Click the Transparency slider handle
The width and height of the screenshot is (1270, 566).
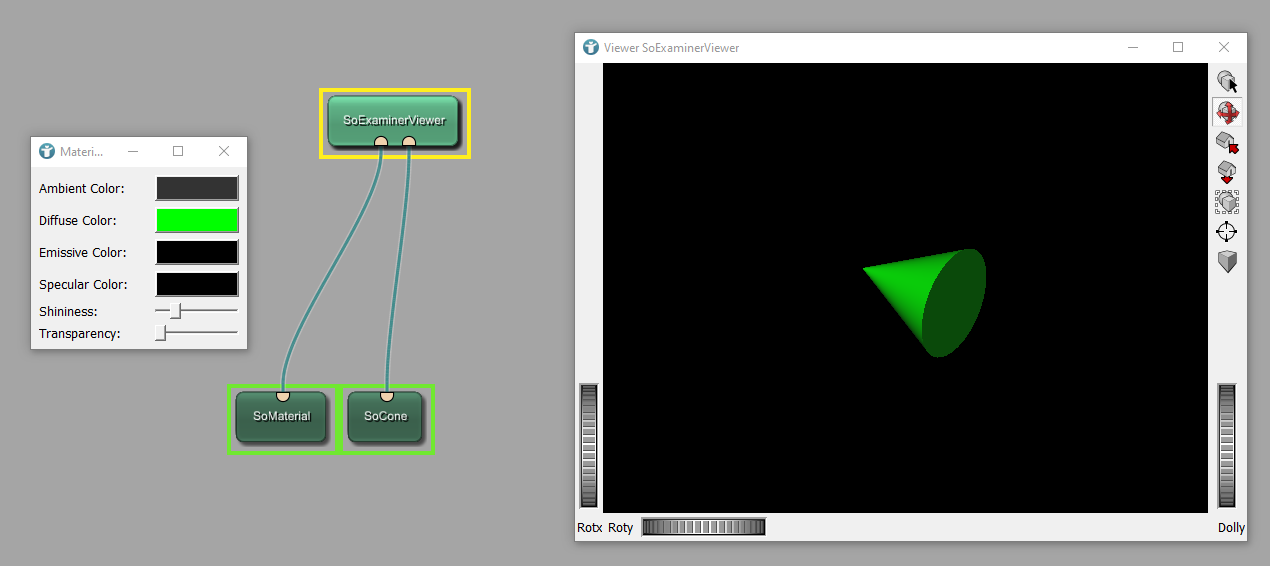click(161, 334)
